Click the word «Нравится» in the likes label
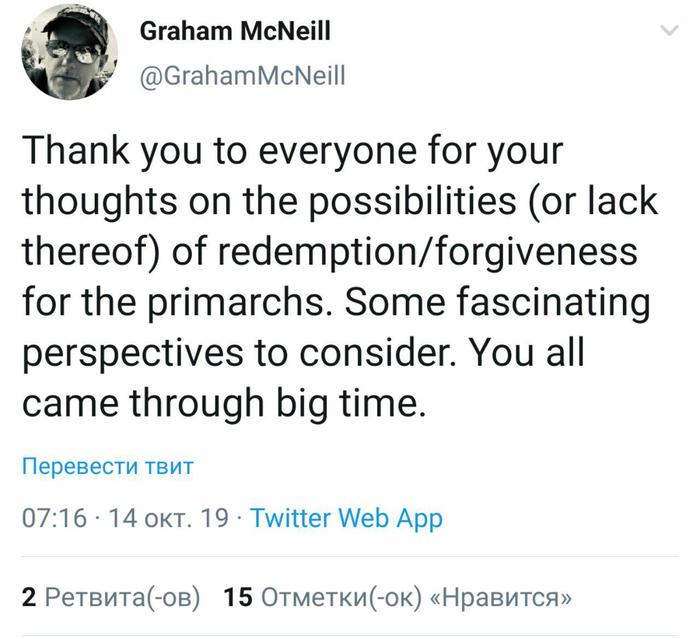This screenshot has width=700, height=639. (500, 597)
